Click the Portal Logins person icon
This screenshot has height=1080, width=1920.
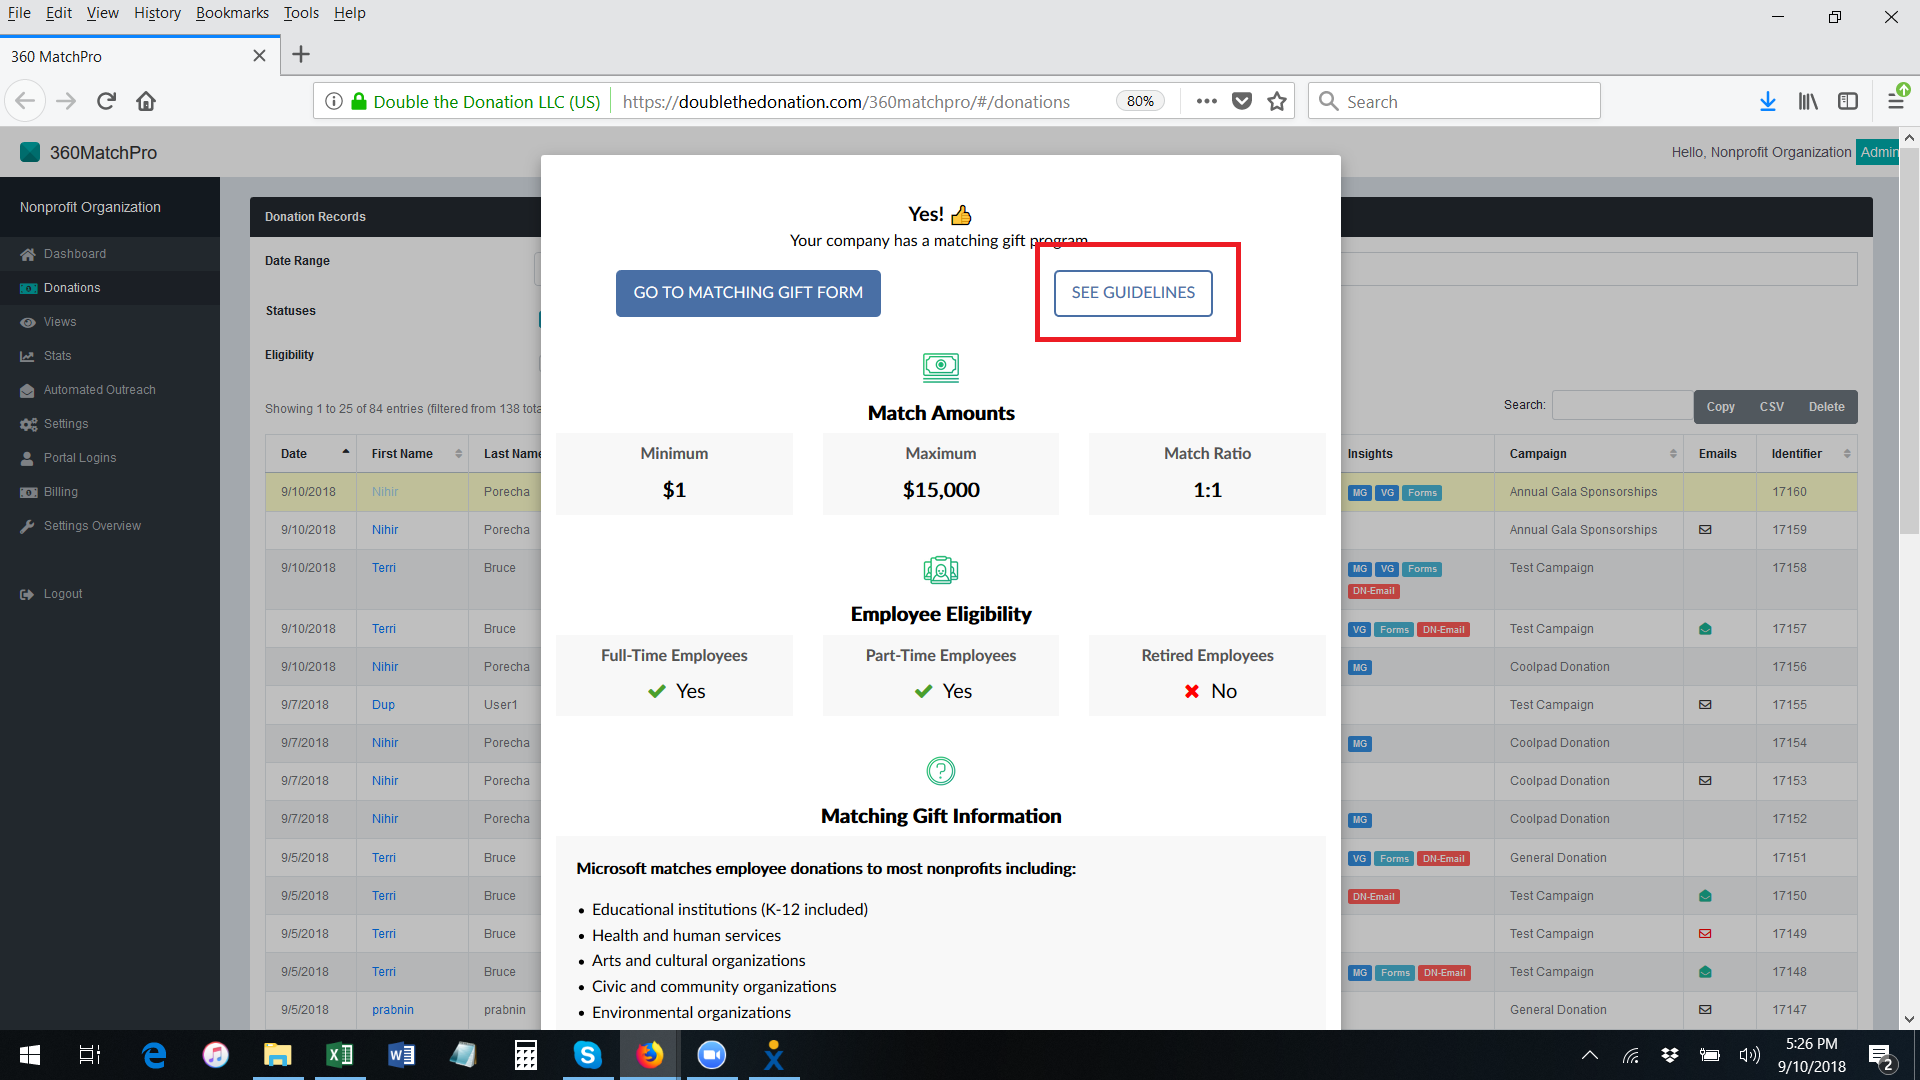(x=28, y=458)
